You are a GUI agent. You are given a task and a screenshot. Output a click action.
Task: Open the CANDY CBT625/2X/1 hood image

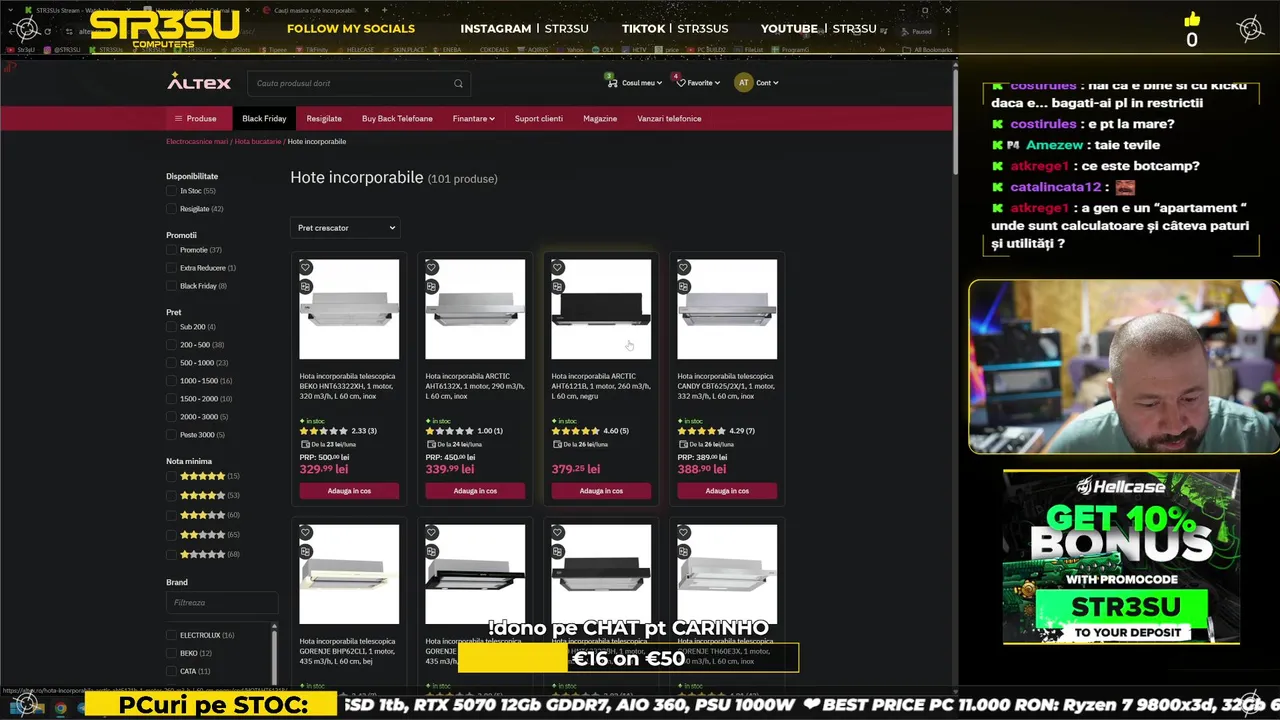click(727, 309)
